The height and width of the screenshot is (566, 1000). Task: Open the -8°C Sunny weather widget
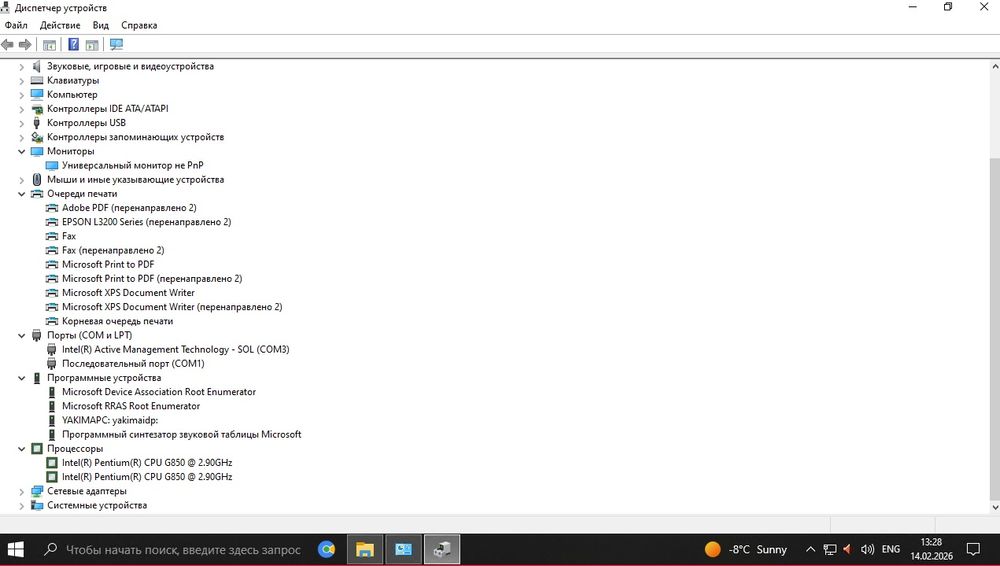(x=746, y=549)
